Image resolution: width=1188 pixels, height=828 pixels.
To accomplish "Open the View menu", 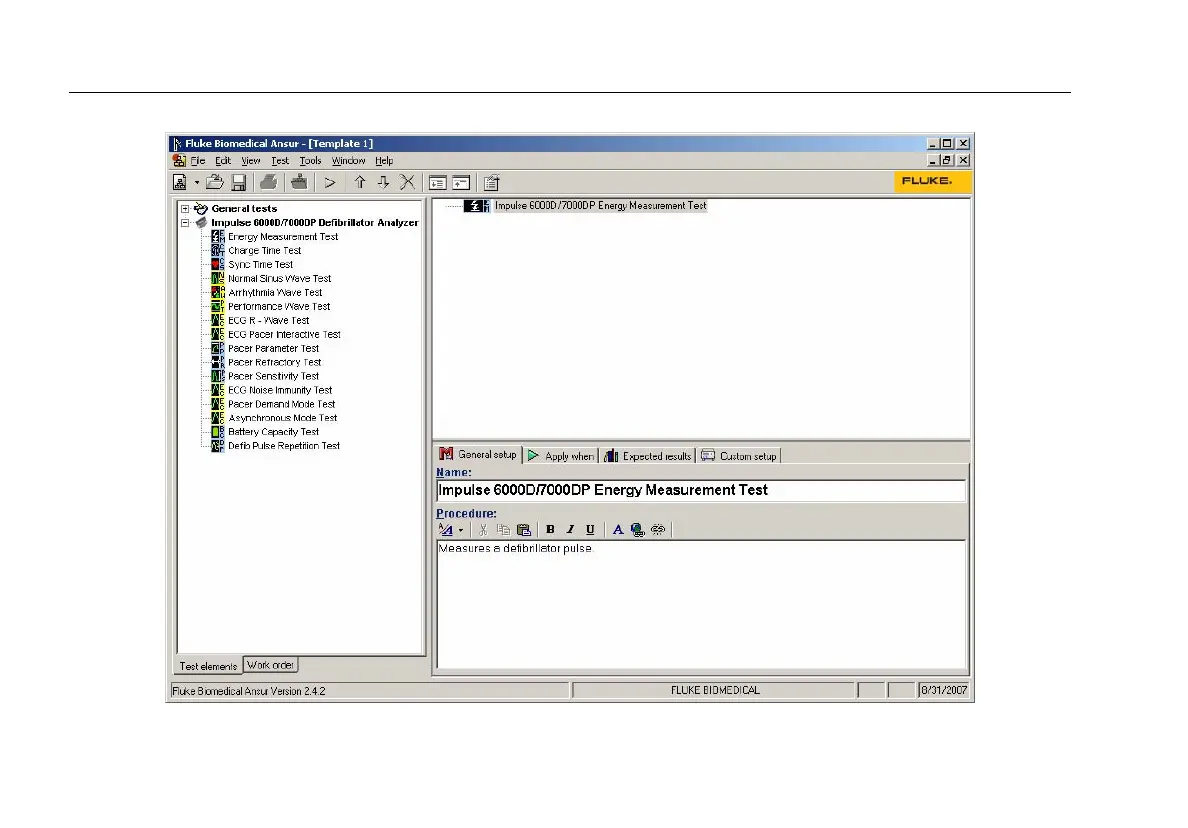I will pos(251,161).
